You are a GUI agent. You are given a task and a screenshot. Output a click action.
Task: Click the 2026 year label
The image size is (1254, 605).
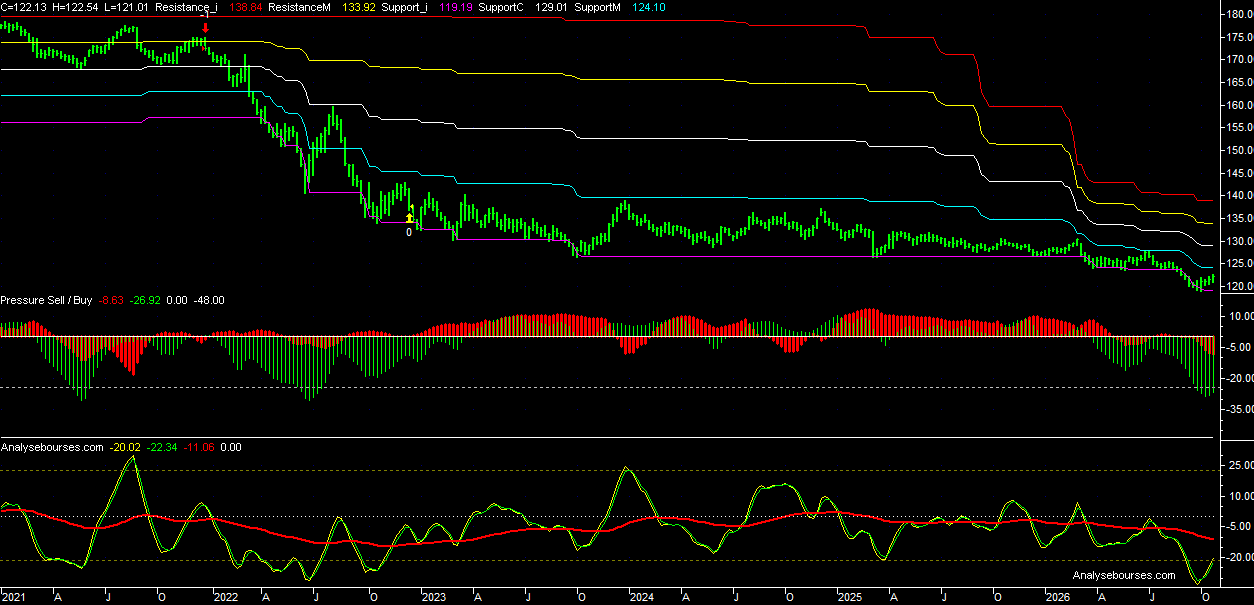(x=1059, y=596)
